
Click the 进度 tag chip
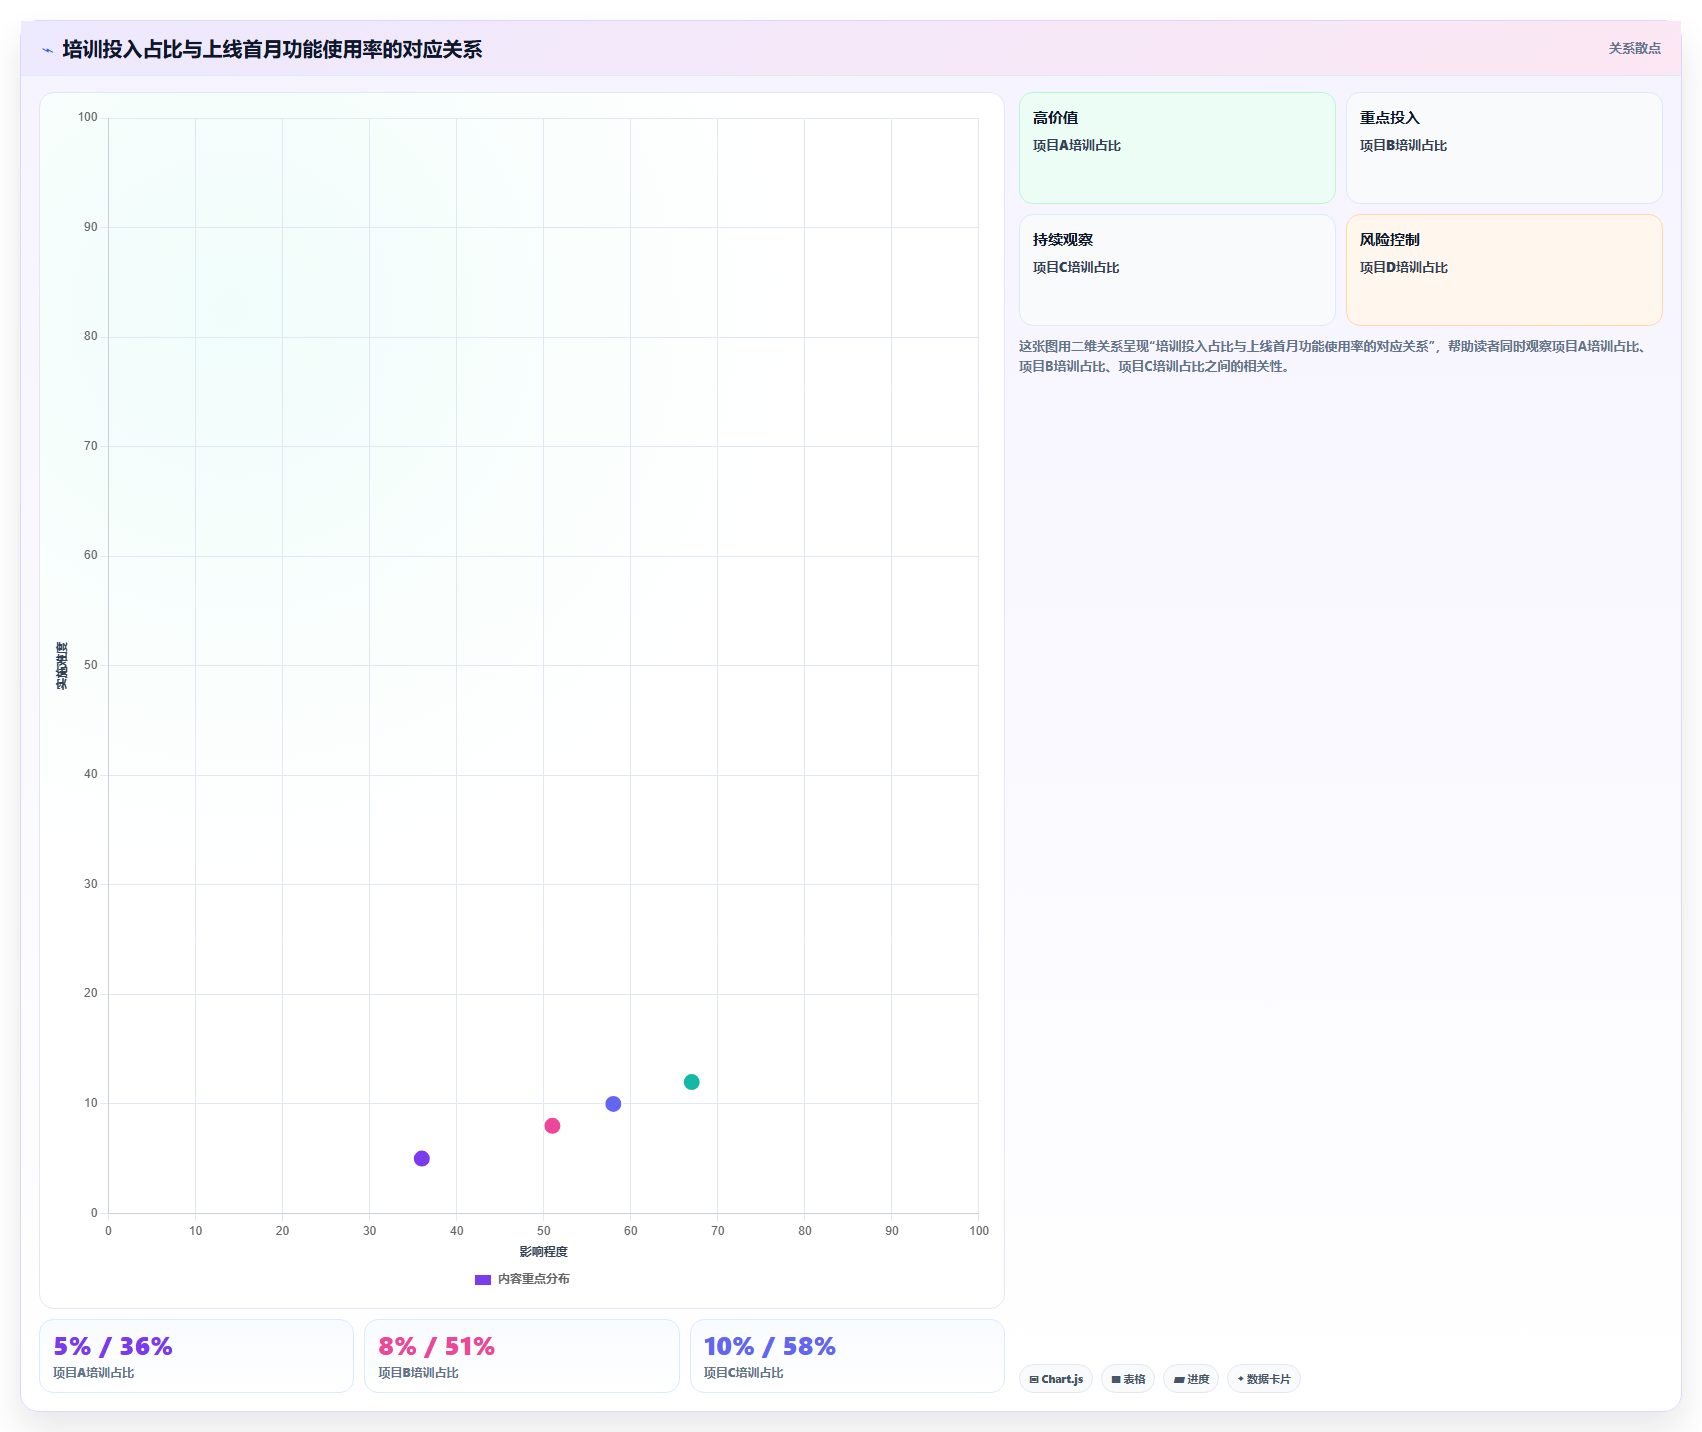[1191, 1379]
